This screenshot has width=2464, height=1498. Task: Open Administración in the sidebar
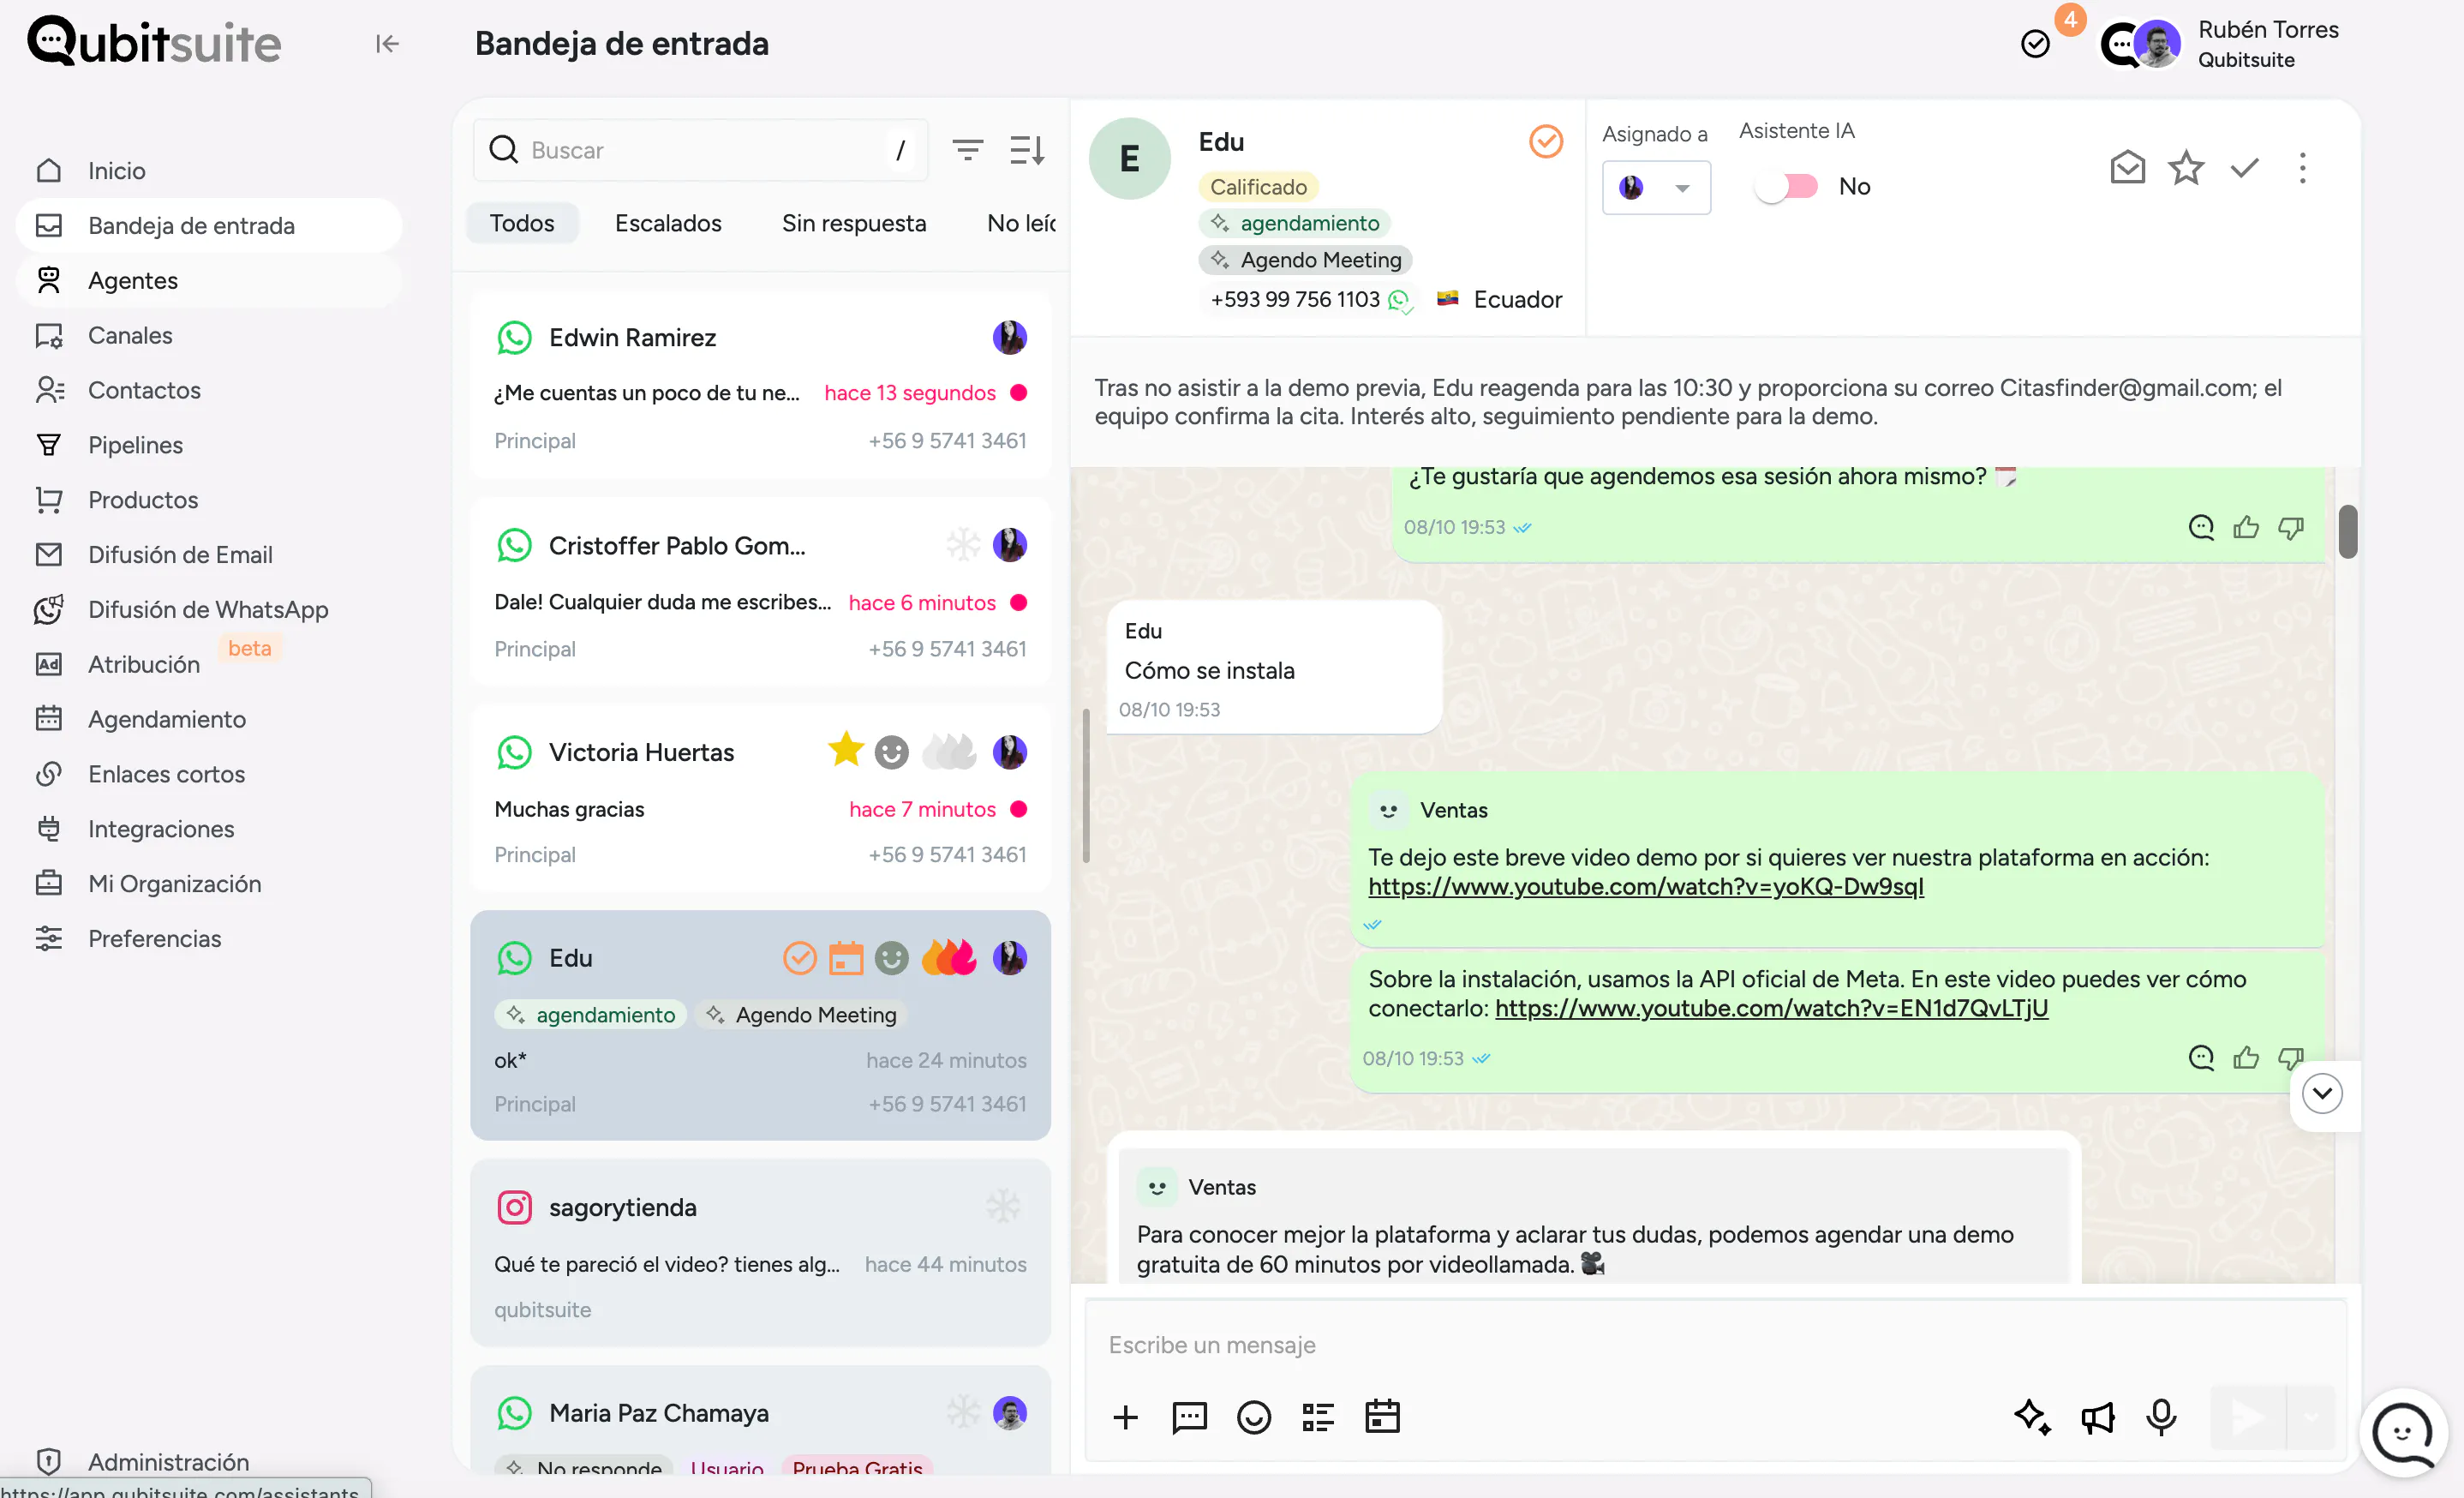209,1461
